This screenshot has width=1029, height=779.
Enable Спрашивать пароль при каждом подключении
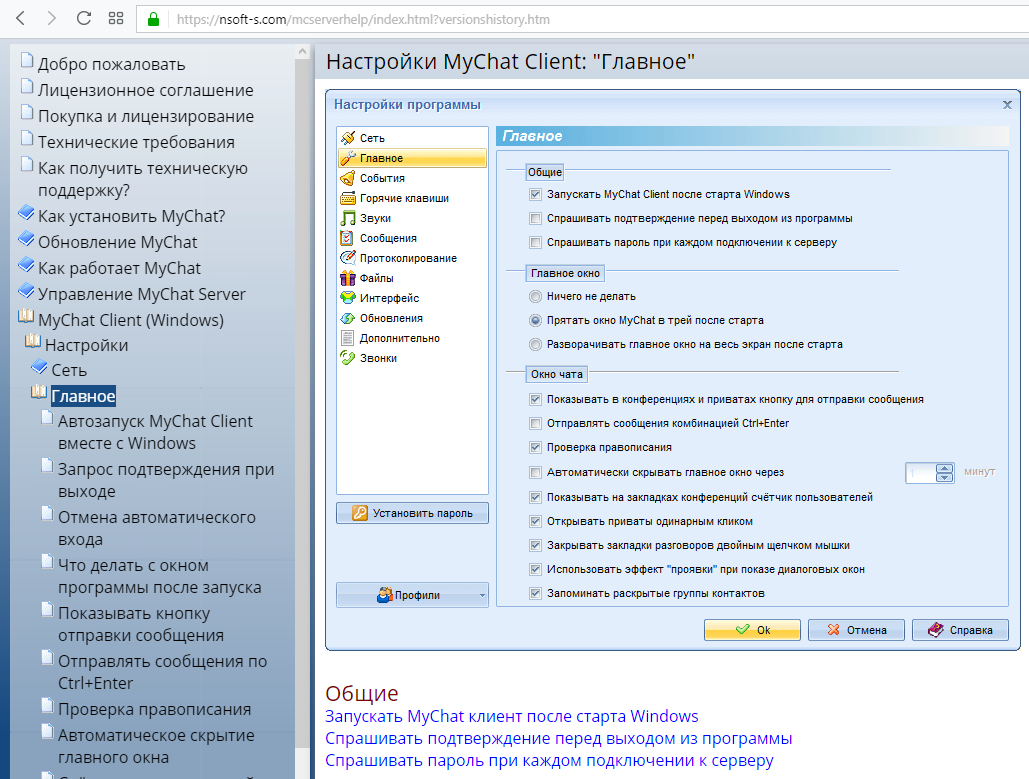click(x=536, y=242)
